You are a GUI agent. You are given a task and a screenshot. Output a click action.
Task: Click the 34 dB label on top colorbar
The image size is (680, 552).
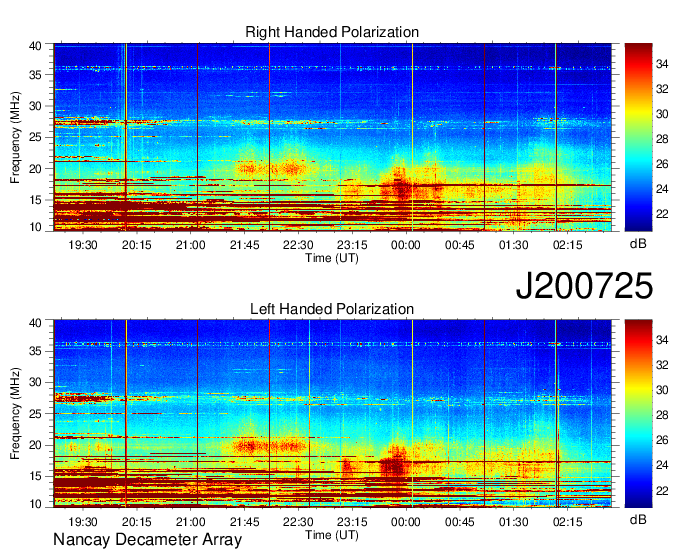click(662, 64)
